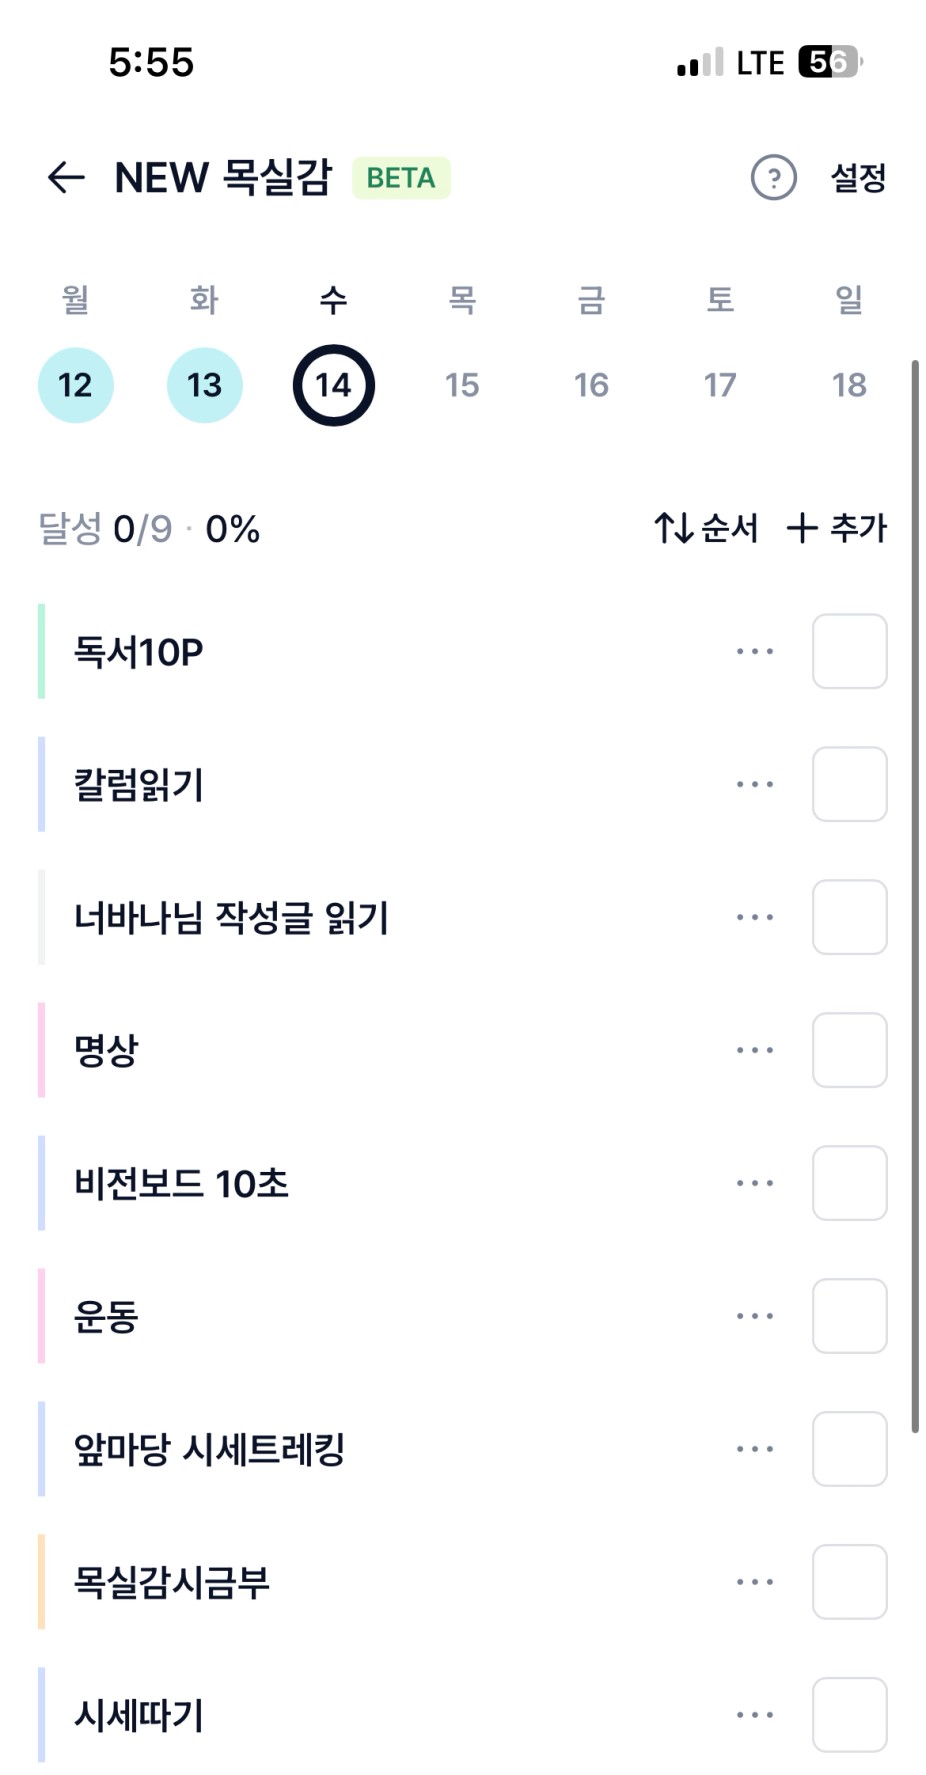Mark 비전보드 10초 as done
The image size is (926, 1775).
[x=849, y=1183]
